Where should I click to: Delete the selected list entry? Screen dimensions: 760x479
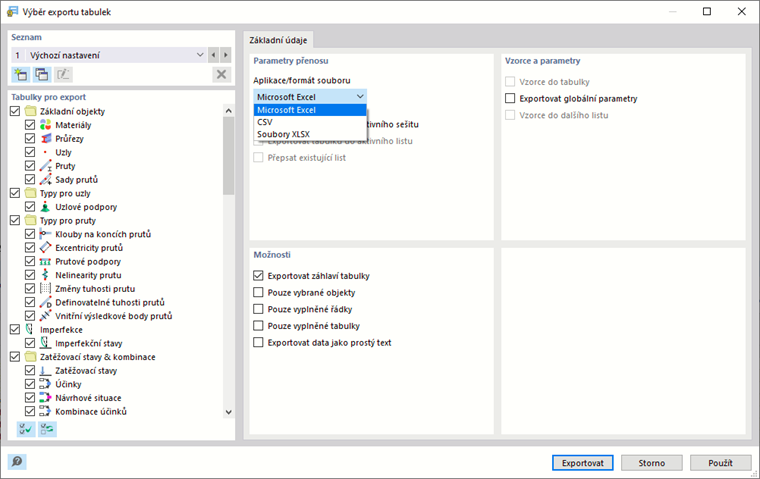pos(221,74)
